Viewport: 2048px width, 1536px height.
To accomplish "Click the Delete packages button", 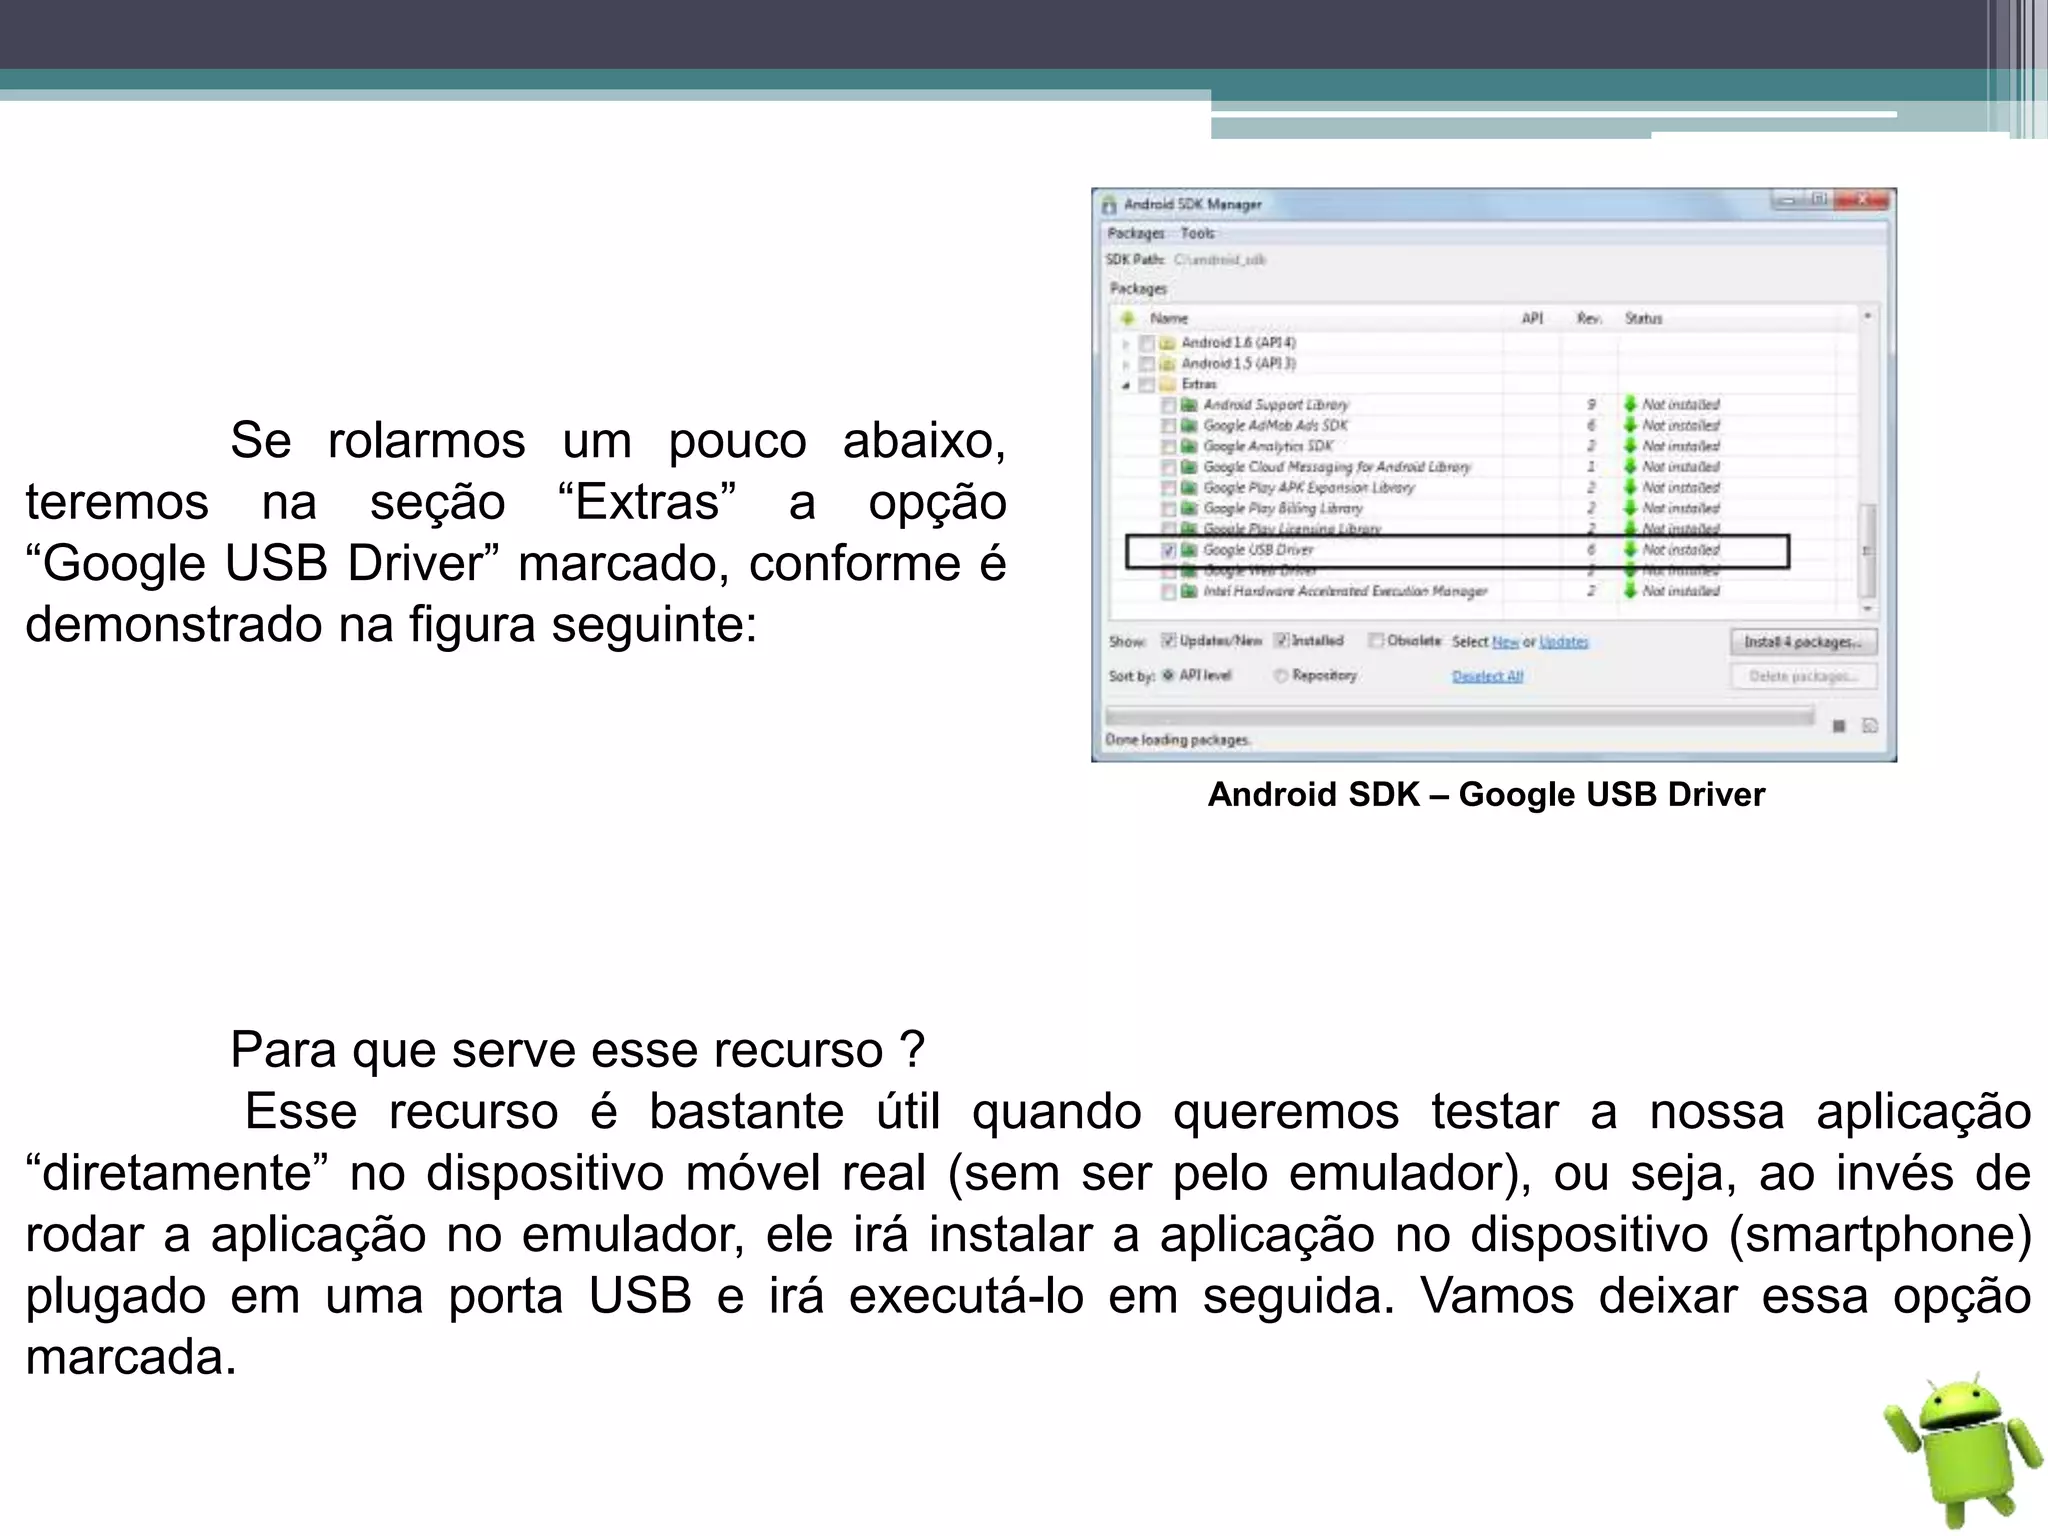I will [x=1803, y=677].
